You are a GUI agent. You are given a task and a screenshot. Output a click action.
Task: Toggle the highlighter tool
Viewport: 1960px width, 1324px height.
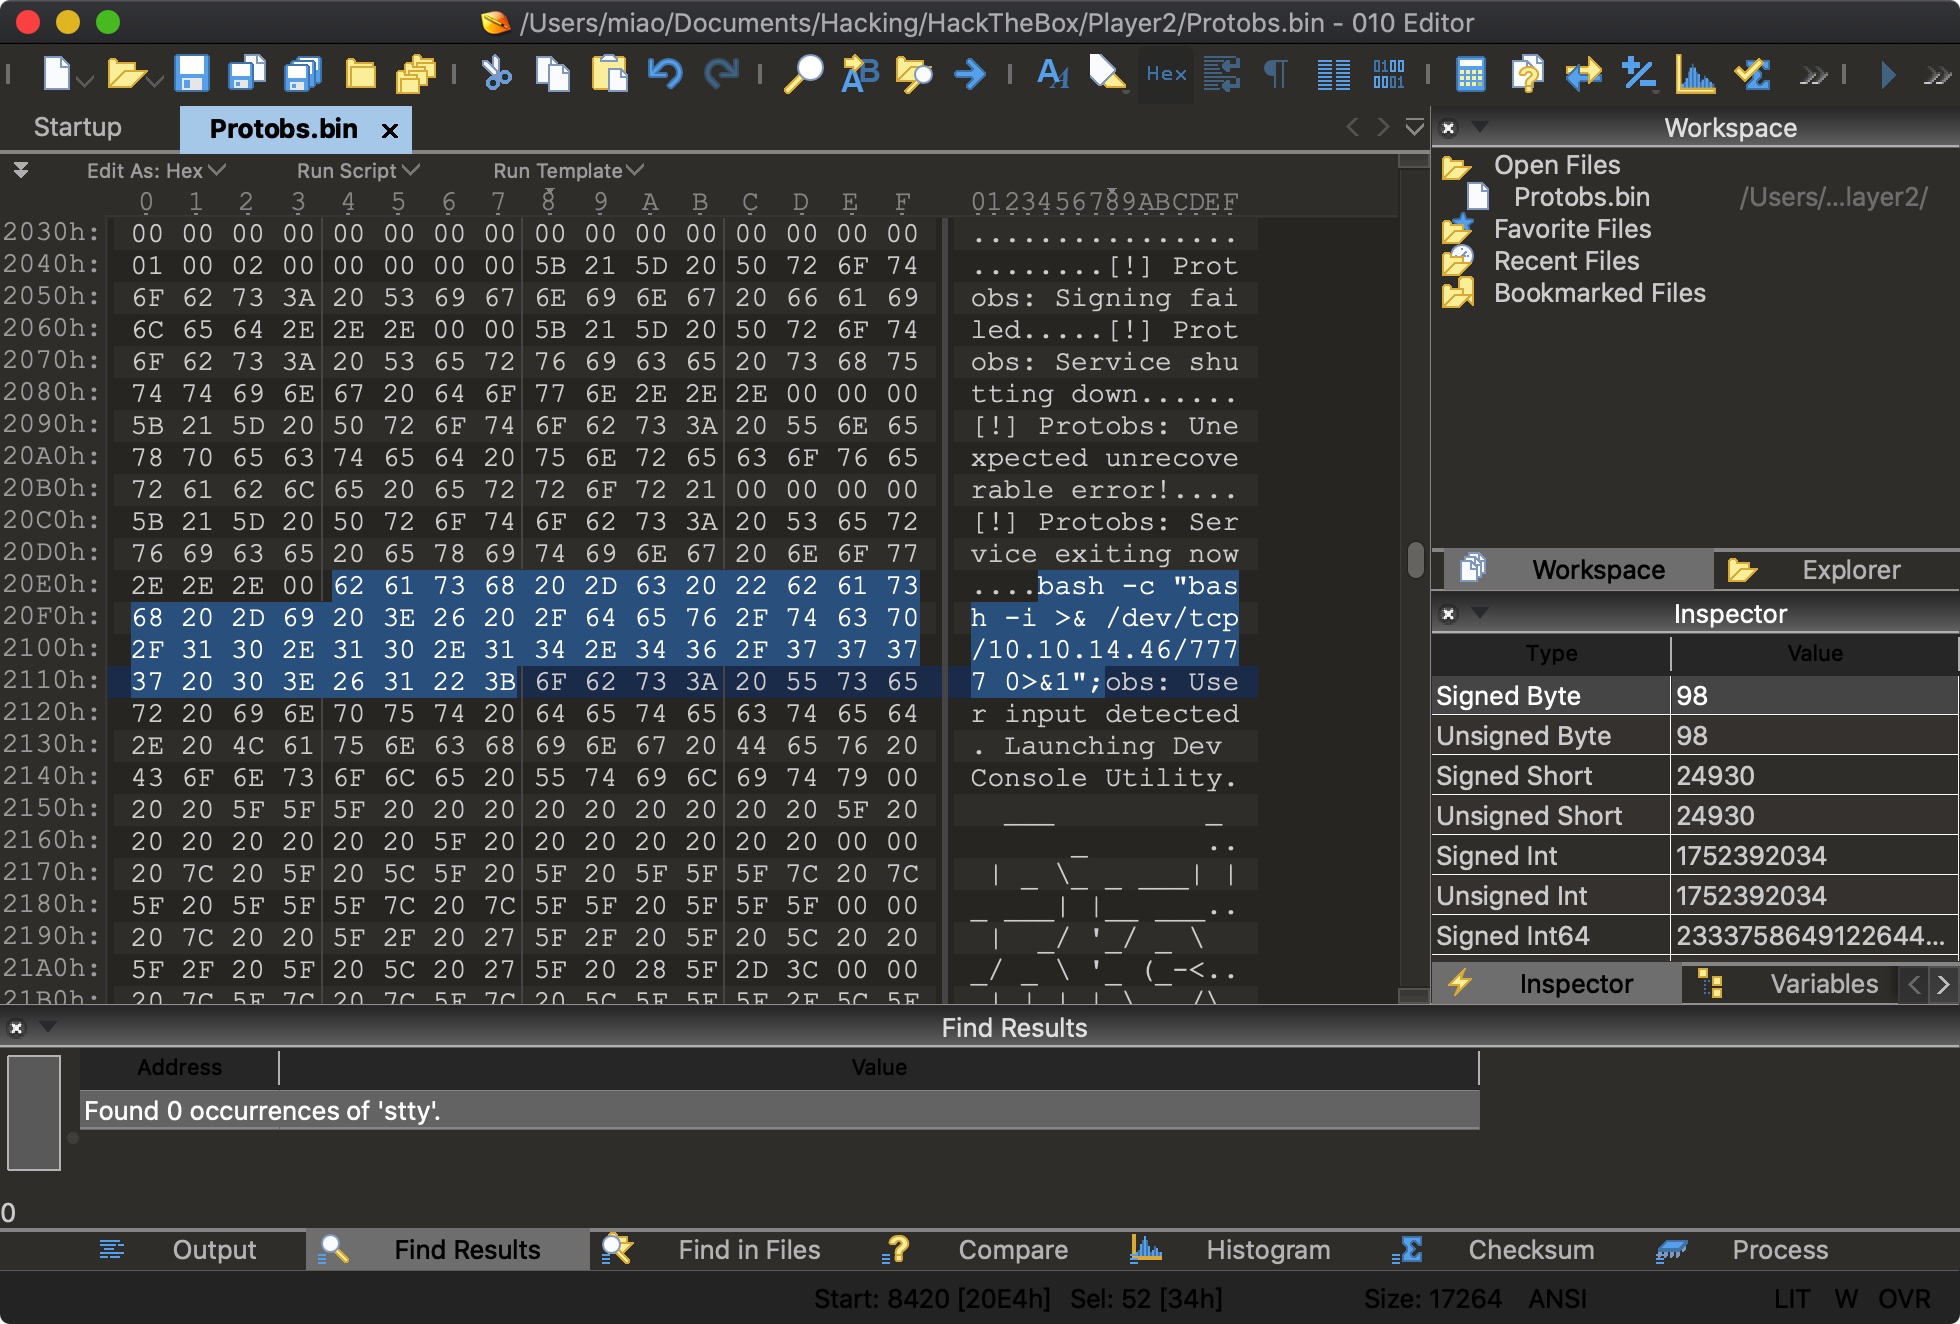click(x=1107, y=74)
